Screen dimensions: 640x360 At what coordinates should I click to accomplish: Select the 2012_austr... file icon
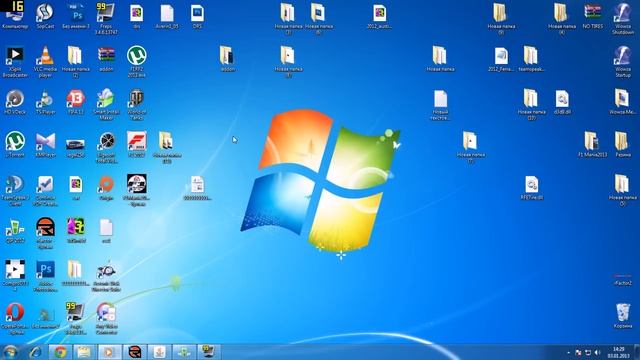[379, 16]
